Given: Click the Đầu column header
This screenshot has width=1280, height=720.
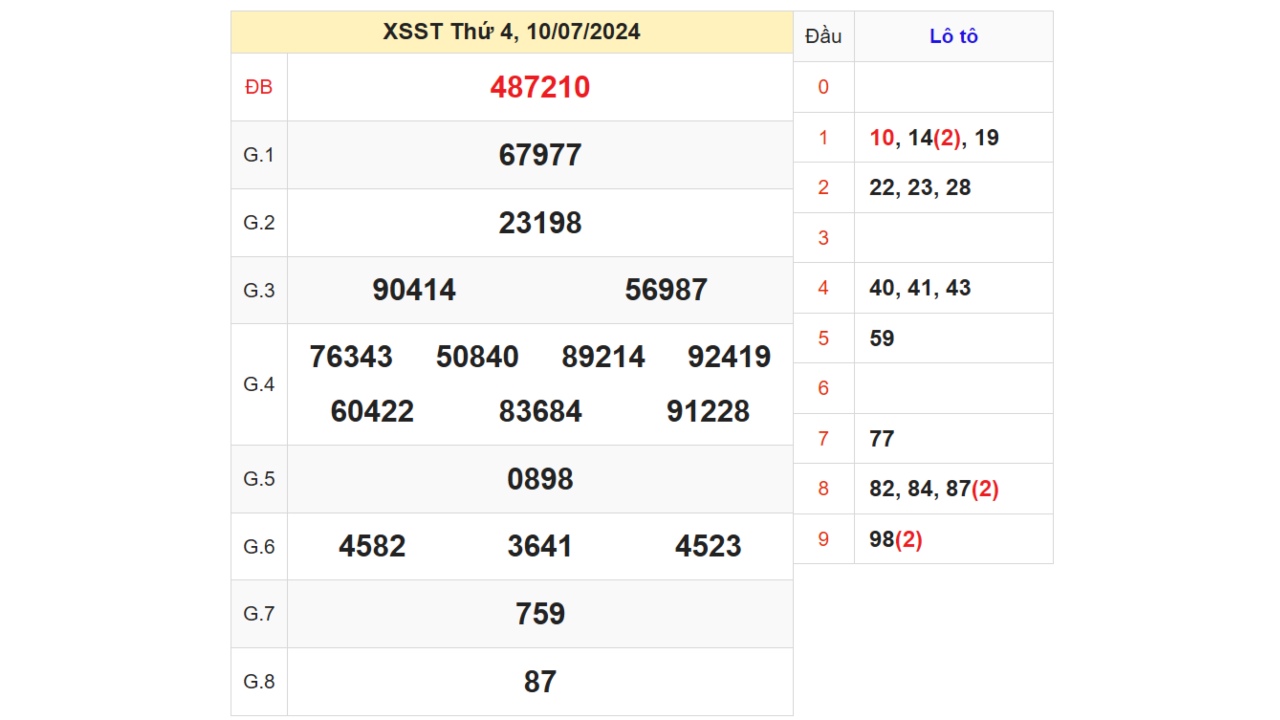Looking at the screenshot, I should pos(823,37).
